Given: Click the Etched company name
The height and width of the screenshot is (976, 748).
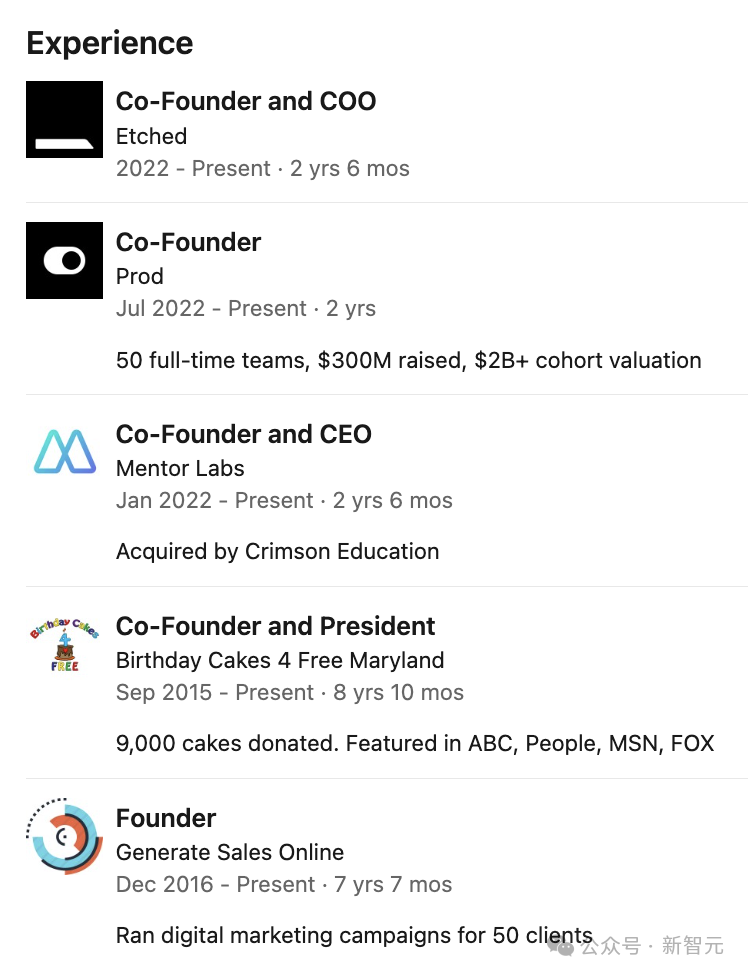Looking at the screenshot, I should pos(151,136).
